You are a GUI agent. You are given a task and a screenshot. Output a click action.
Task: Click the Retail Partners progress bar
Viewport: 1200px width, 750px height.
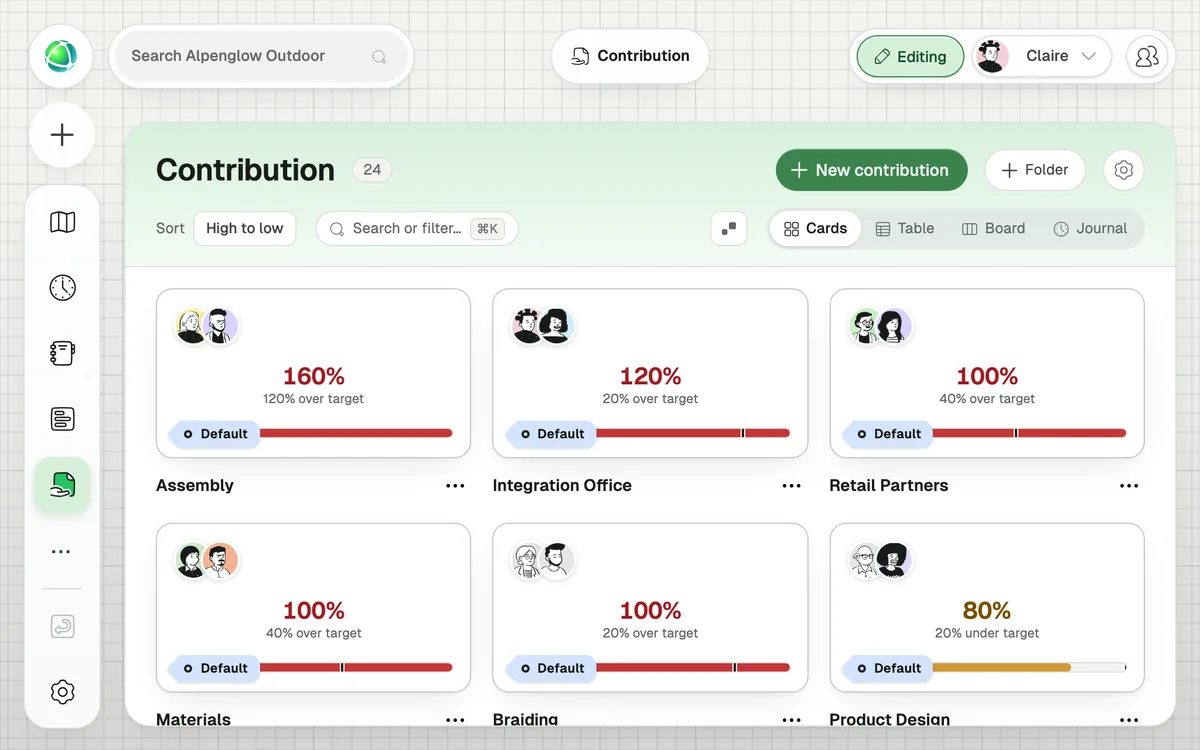point(1030,433)
